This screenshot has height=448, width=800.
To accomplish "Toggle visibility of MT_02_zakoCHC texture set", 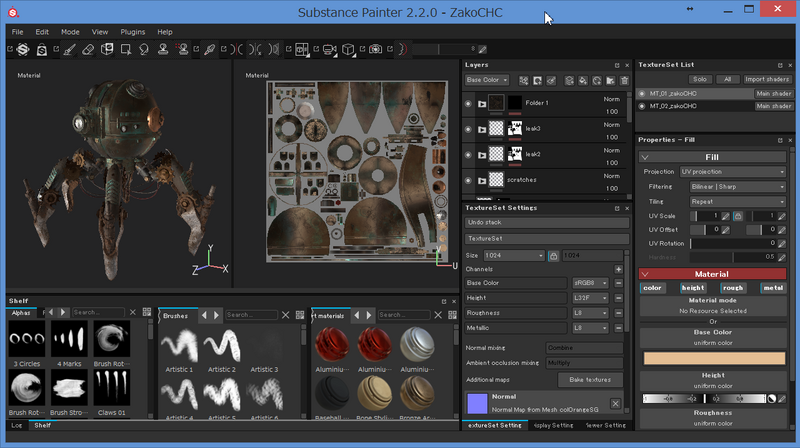I will click(642, 106).
